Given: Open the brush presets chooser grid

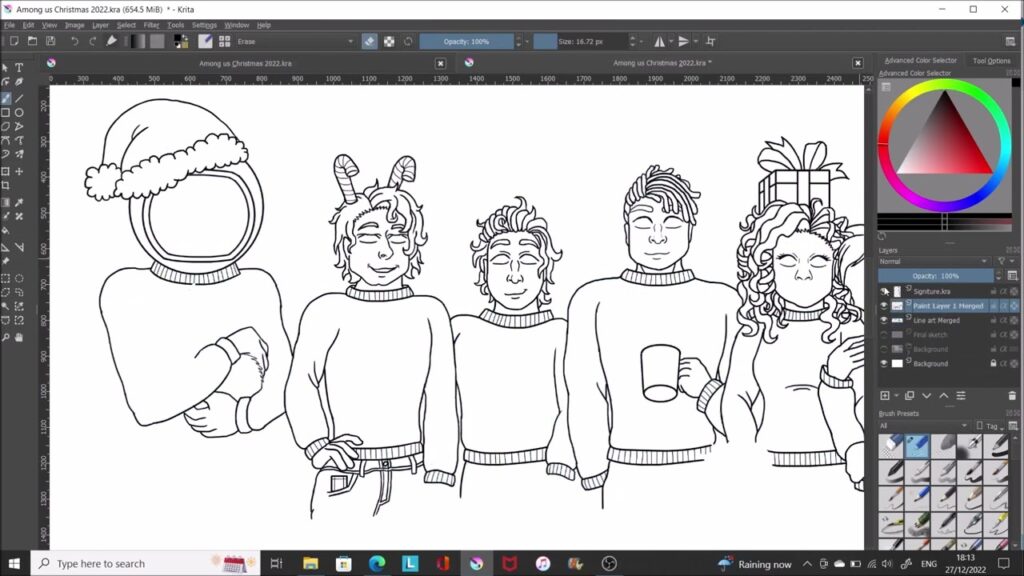Looking at the screenshot, I should [225, 41].
